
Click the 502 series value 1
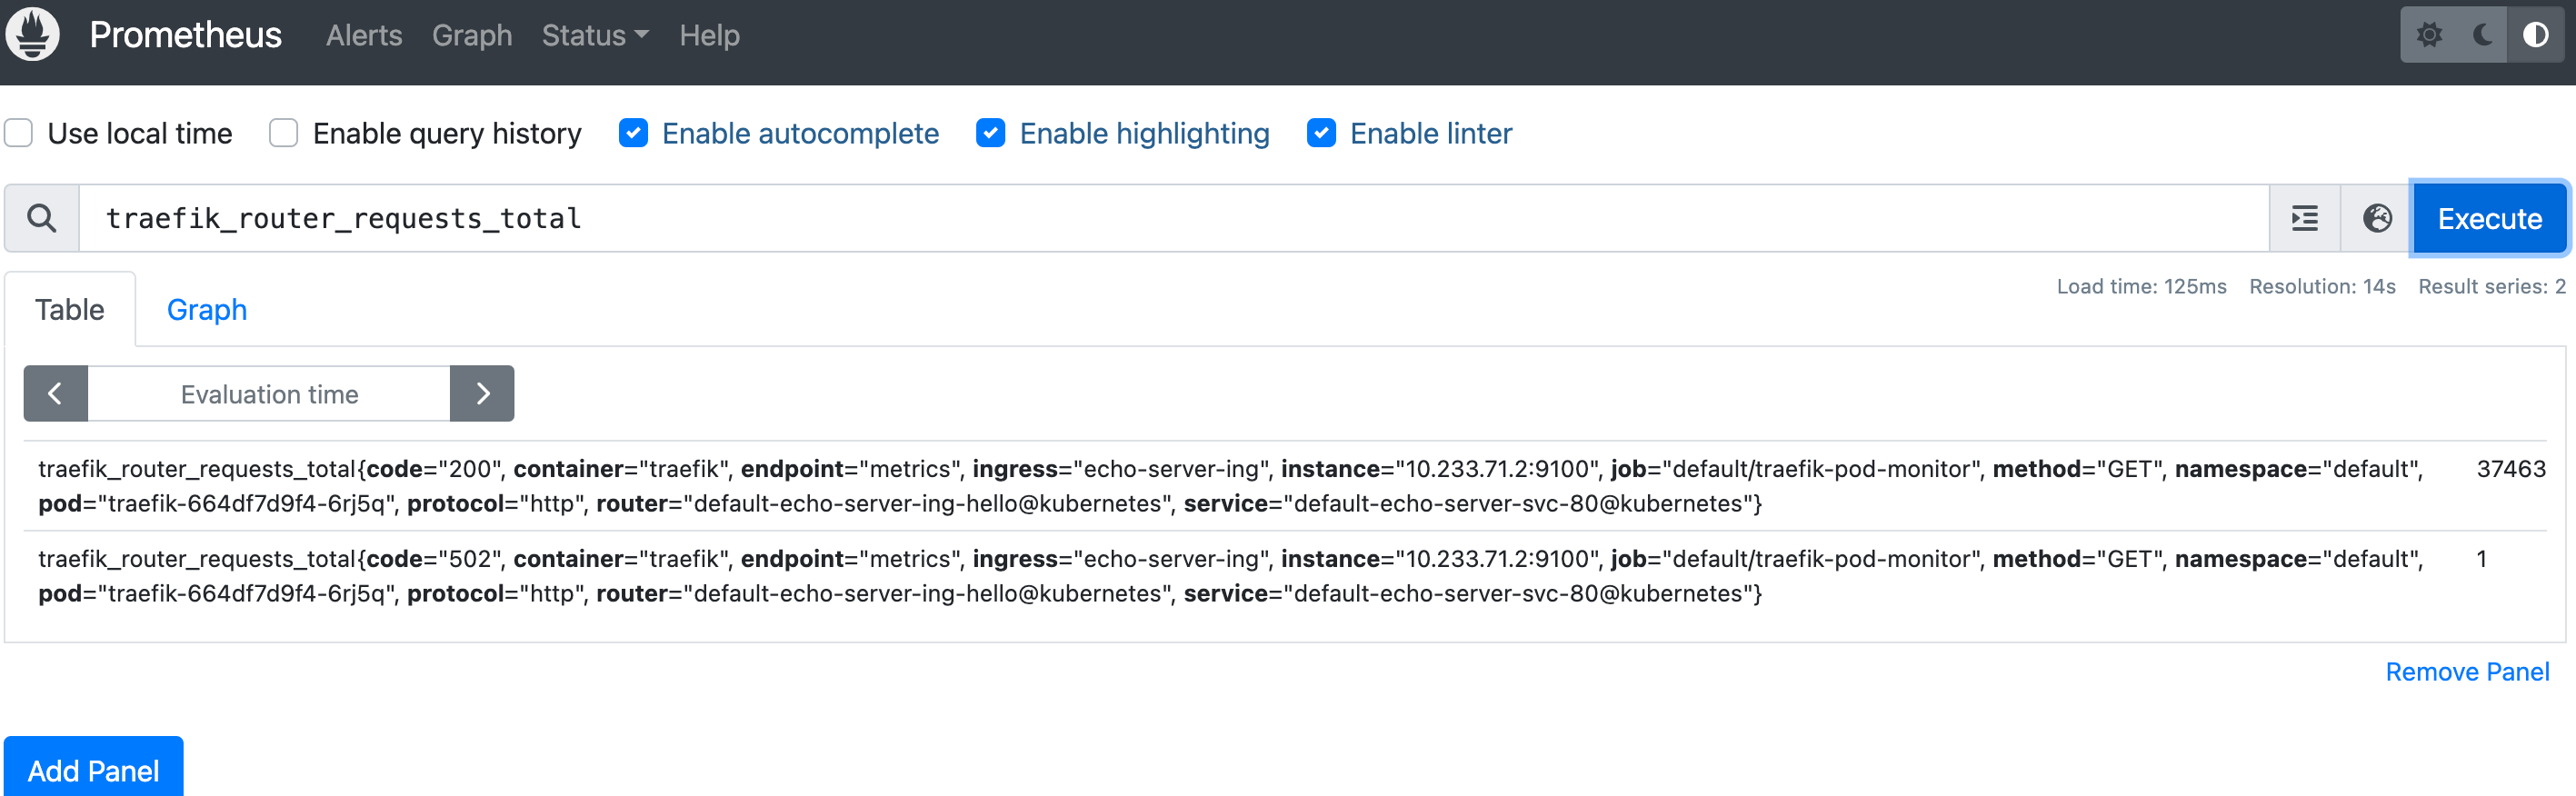(2481, 559)
